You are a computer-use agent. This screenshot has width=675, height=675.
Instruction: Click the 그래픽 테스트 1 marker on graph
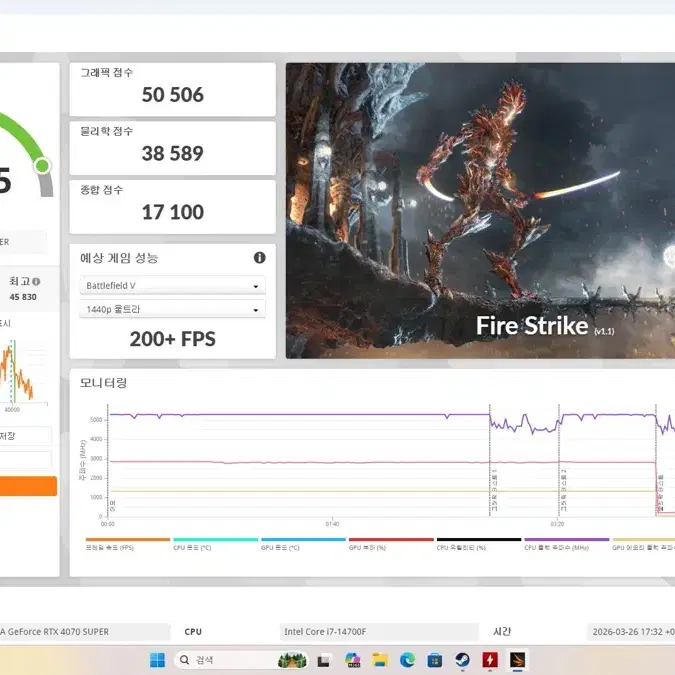coord(494,491)
